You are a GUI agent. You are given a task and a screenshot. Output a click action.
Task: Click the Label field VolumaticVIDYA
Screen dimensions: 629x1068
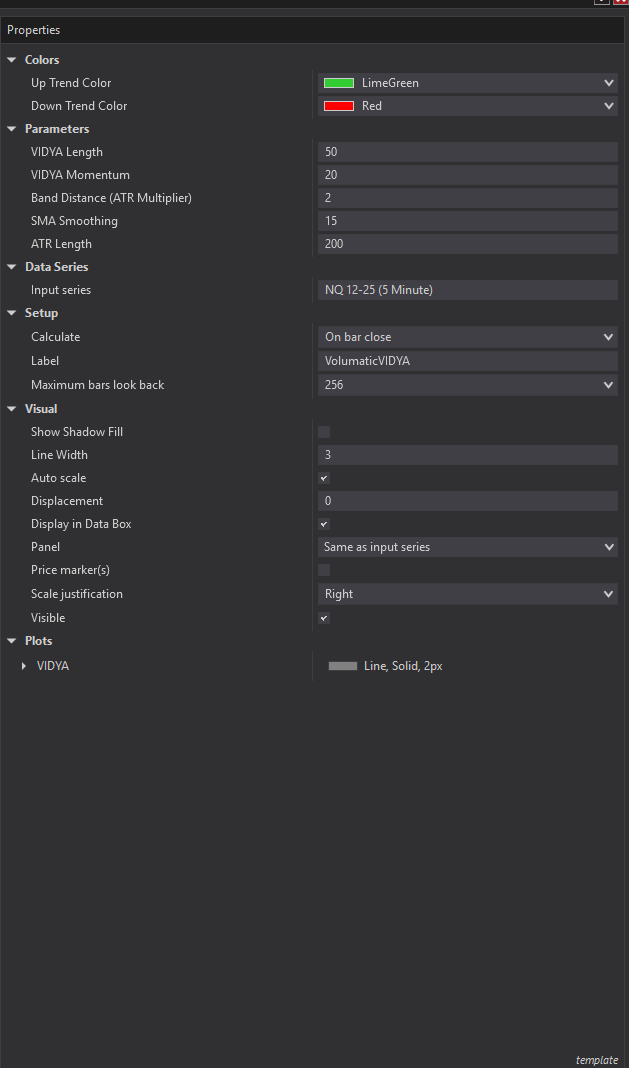(x=467, y=361)
